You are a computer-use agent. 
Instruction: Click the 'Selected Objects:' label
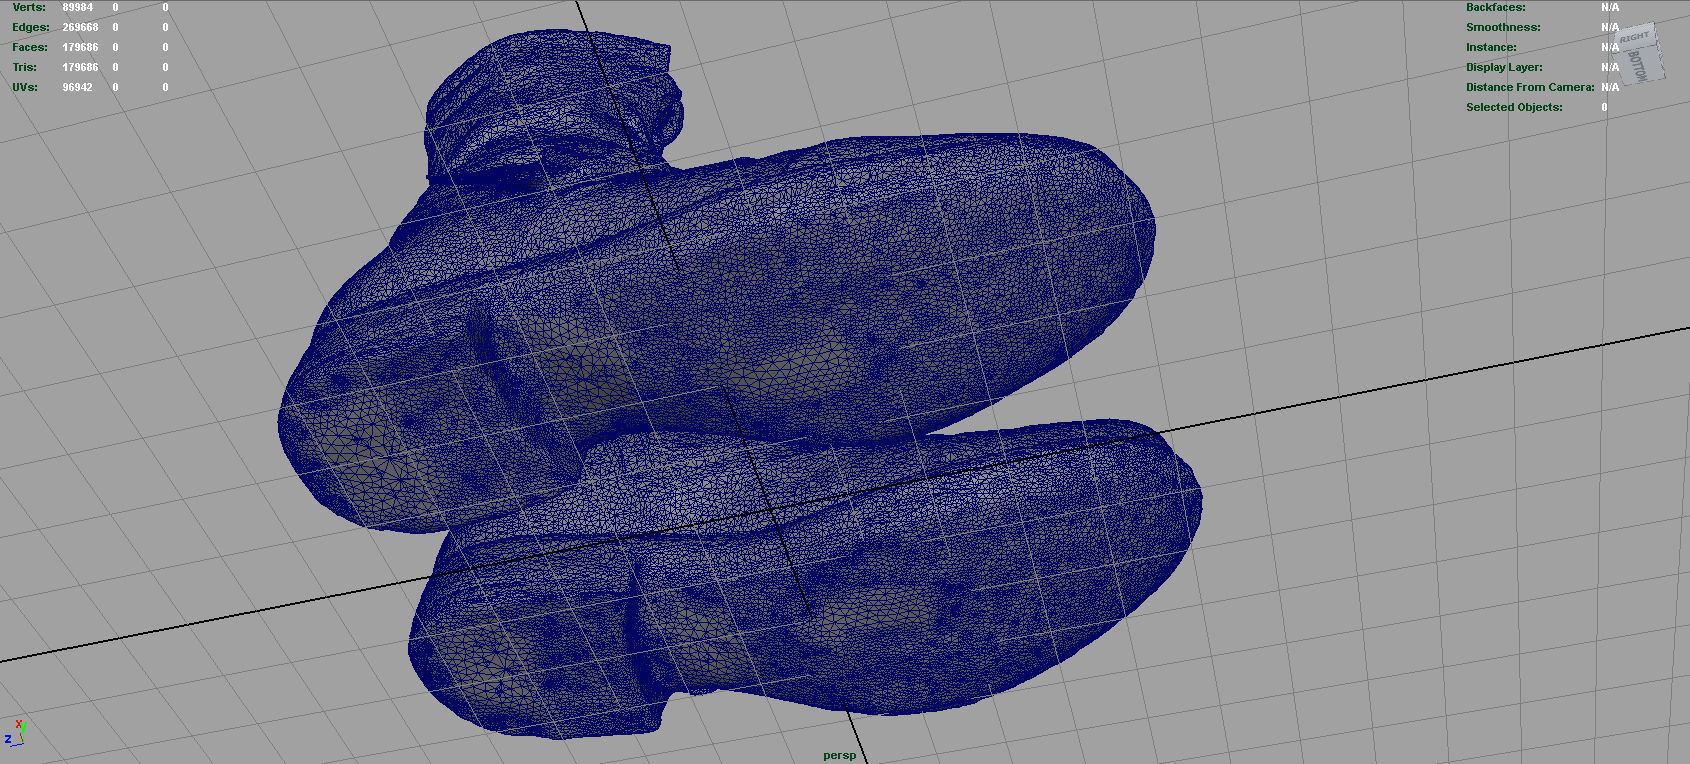coord(1514,107)
